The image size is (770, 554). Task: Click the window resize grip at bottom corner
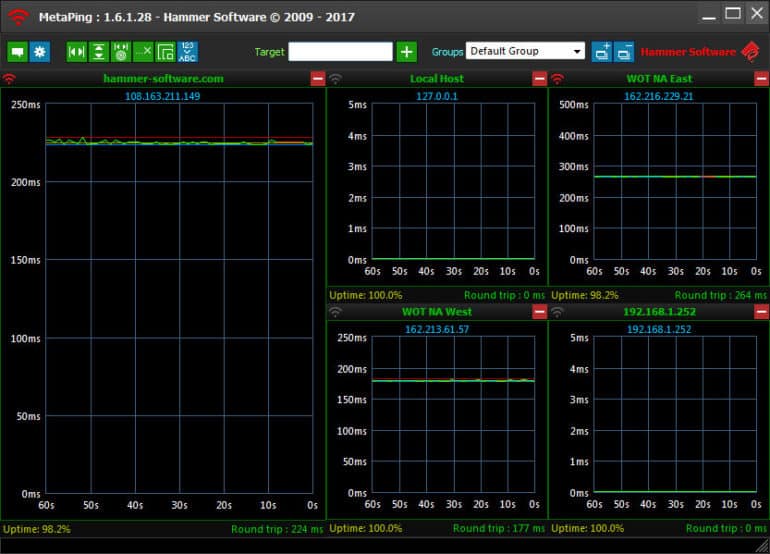[763, 546]
